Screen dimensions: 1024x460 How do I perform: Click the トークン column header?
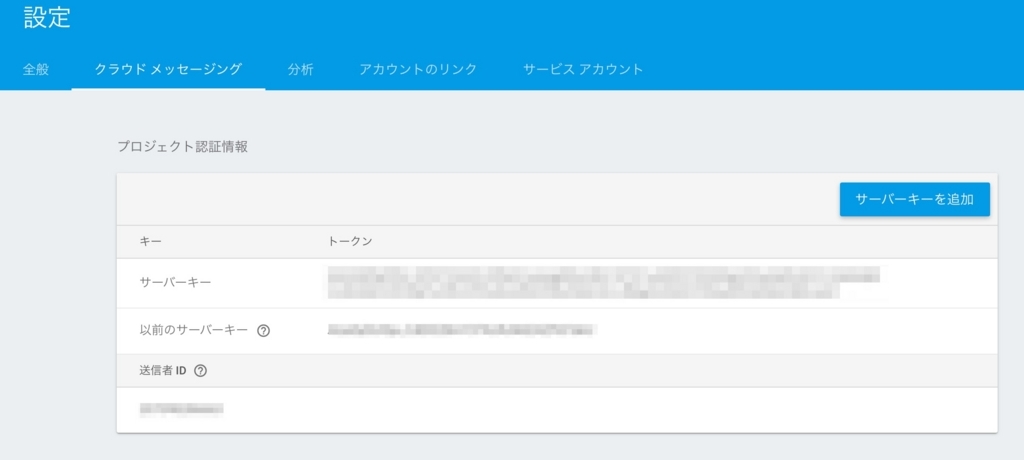click(350, 242)
